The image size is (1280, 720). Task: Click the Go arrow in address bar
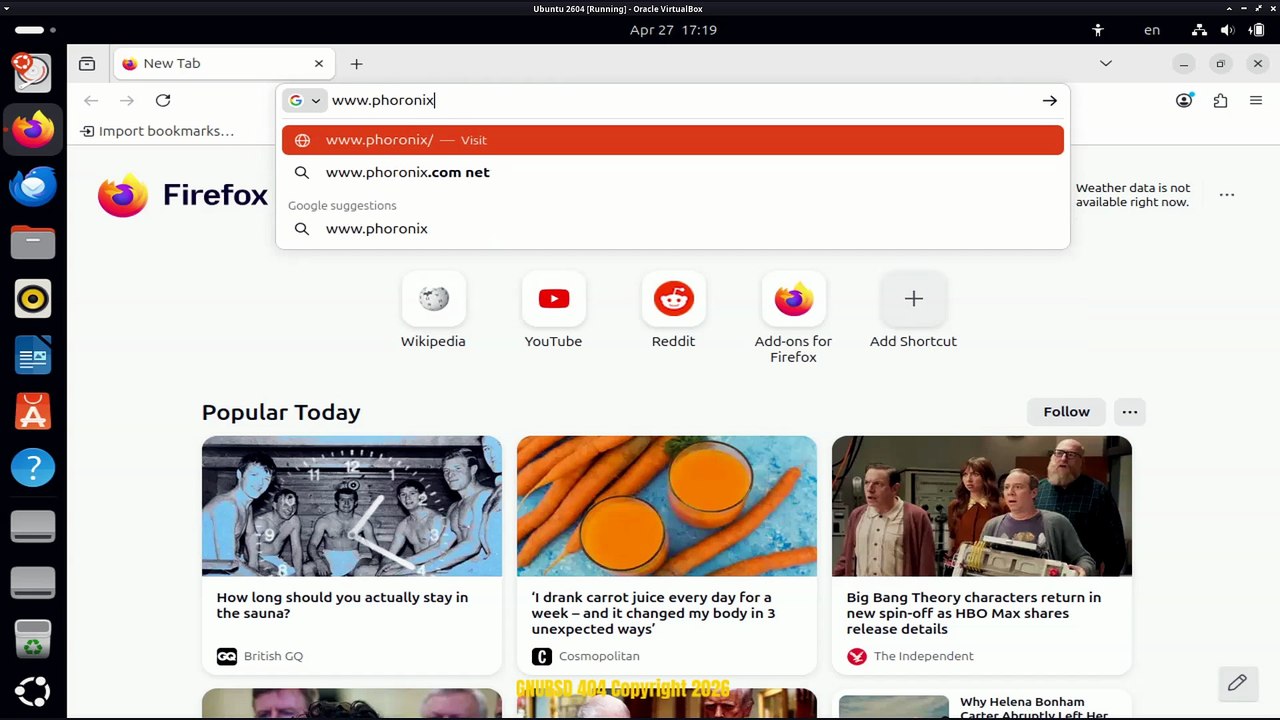[1049, 100]
